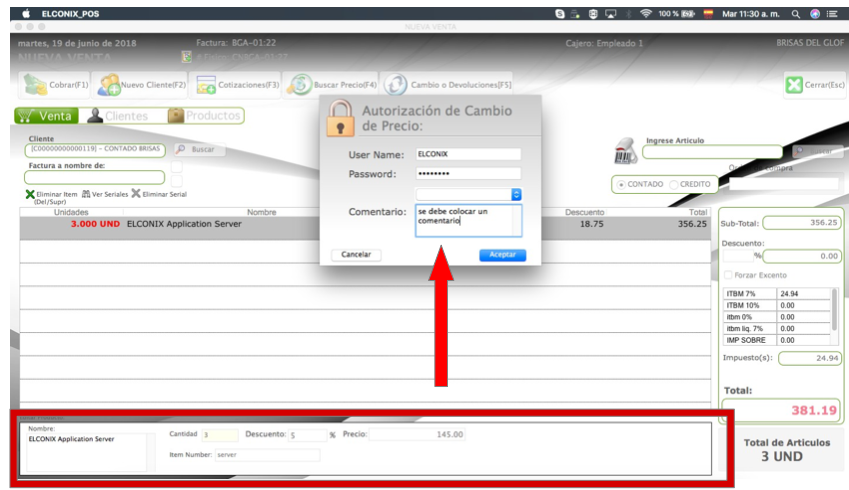Click the Spanish flag input source icon

point(708,14)
